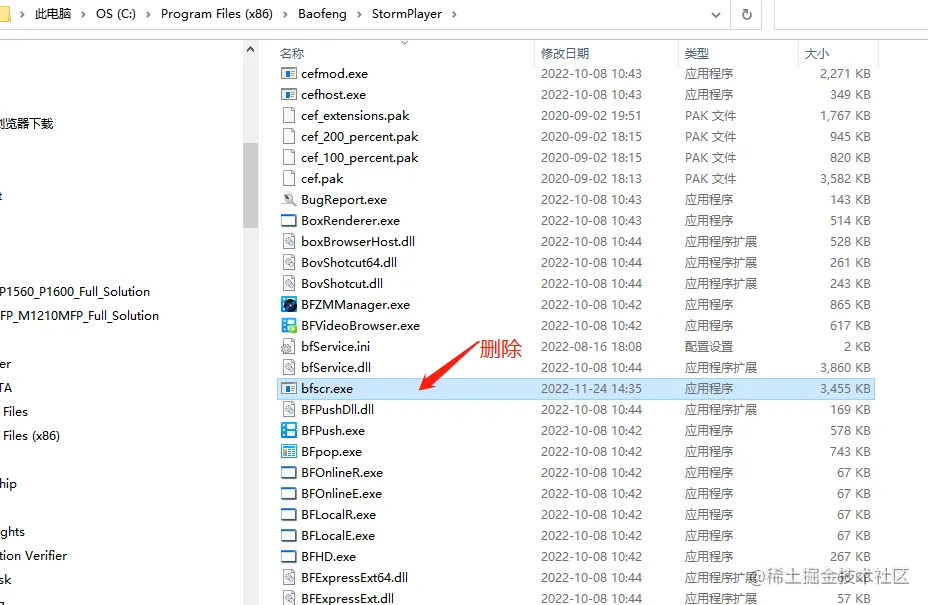The image size is (928, 605).
Task: Click the 配置设置 type cell of bfService.ini
Action: 709,347
